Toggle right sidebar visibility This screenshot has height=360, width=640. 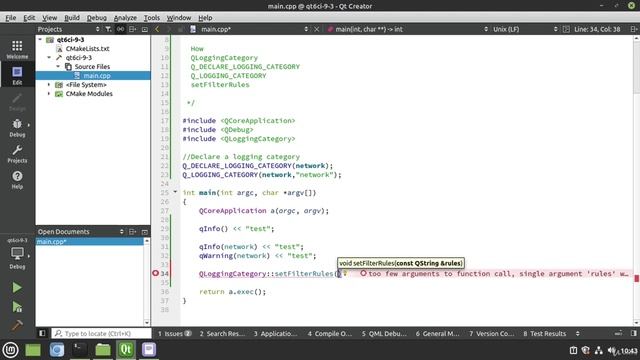click(633, 333)
